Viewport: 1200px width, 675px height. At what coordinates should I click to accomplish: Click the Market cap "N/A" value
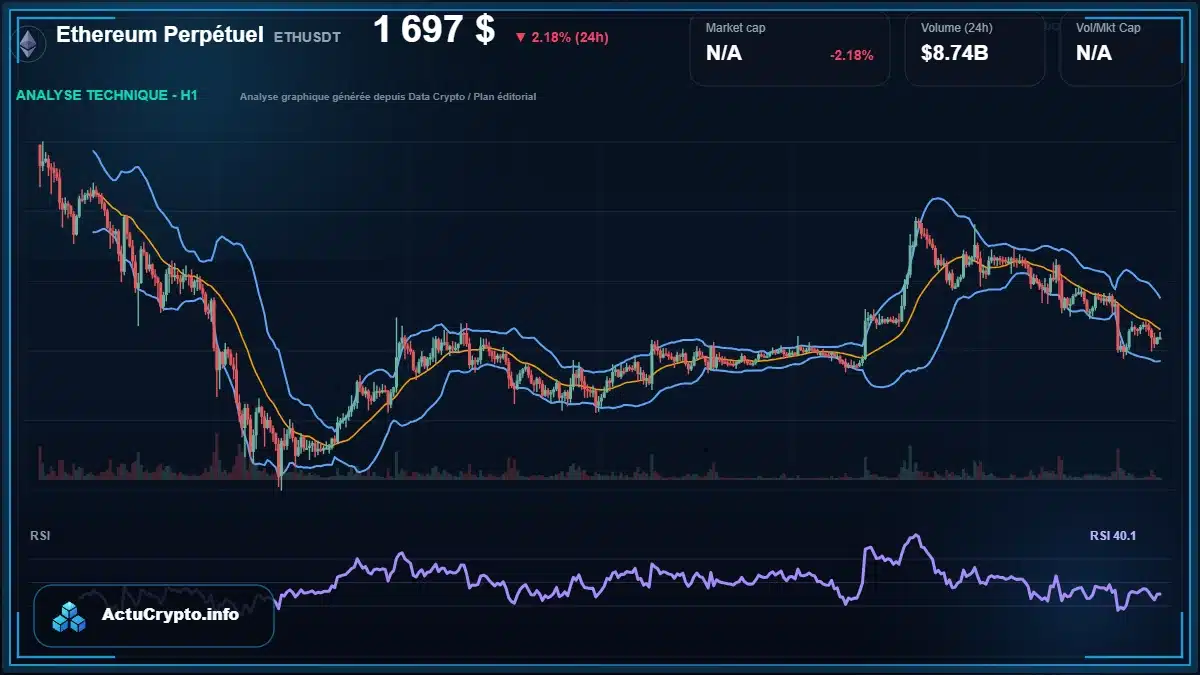pos(724,54)
